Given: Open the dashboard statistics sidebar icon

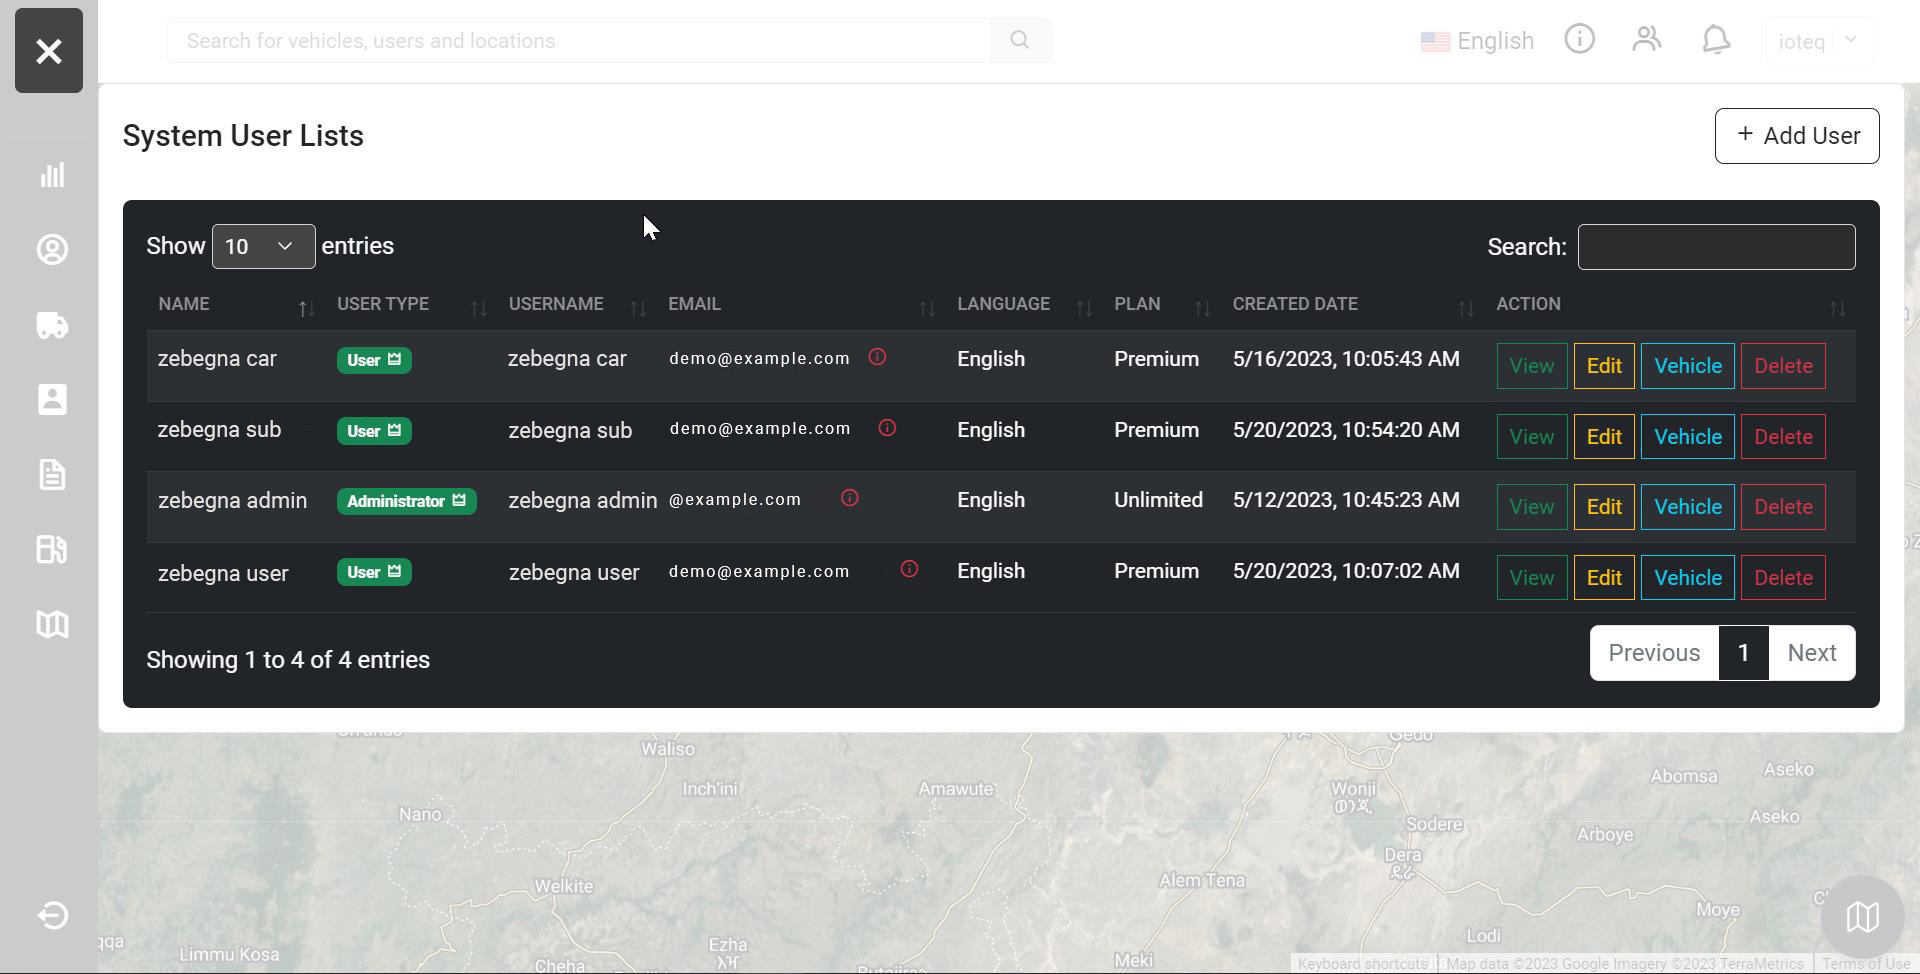Looking at the screenshot, I should [x=52, y=175].
